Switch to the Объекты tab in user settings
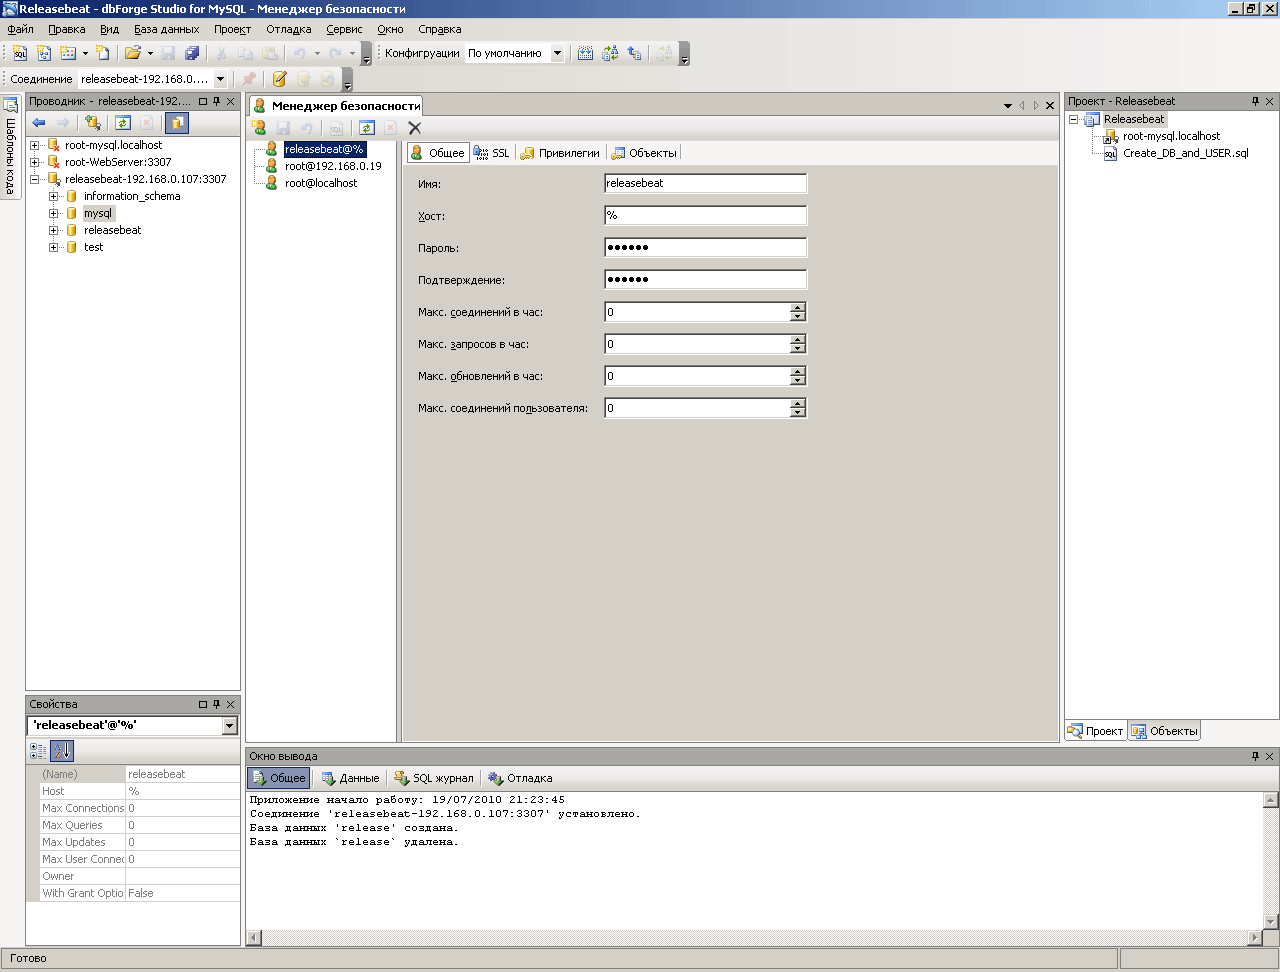 coord(644,153)
